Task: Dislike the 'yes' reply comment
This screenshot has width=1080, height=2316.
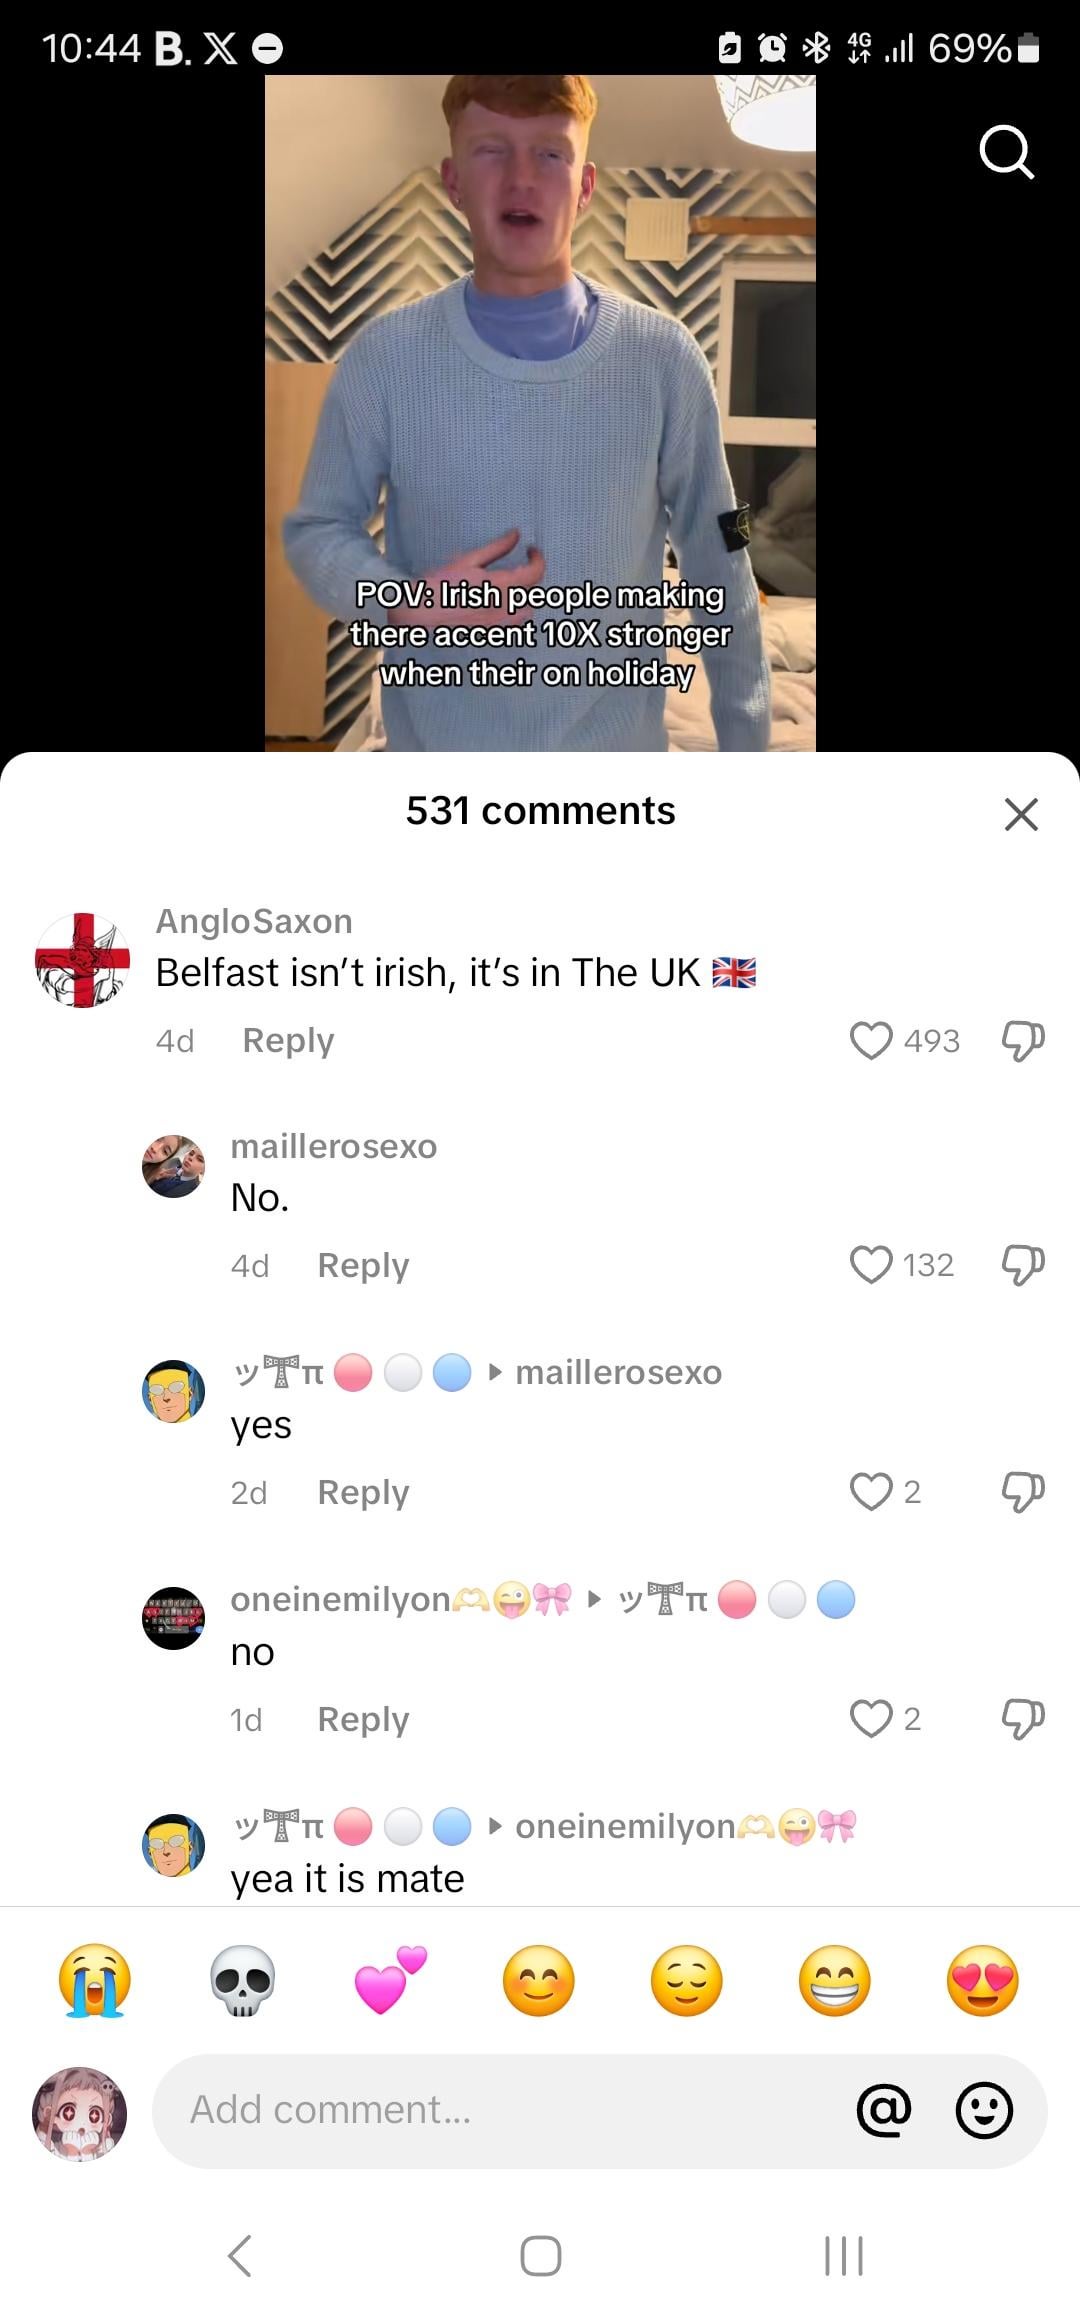Action: click(x=1023, y=1492)
